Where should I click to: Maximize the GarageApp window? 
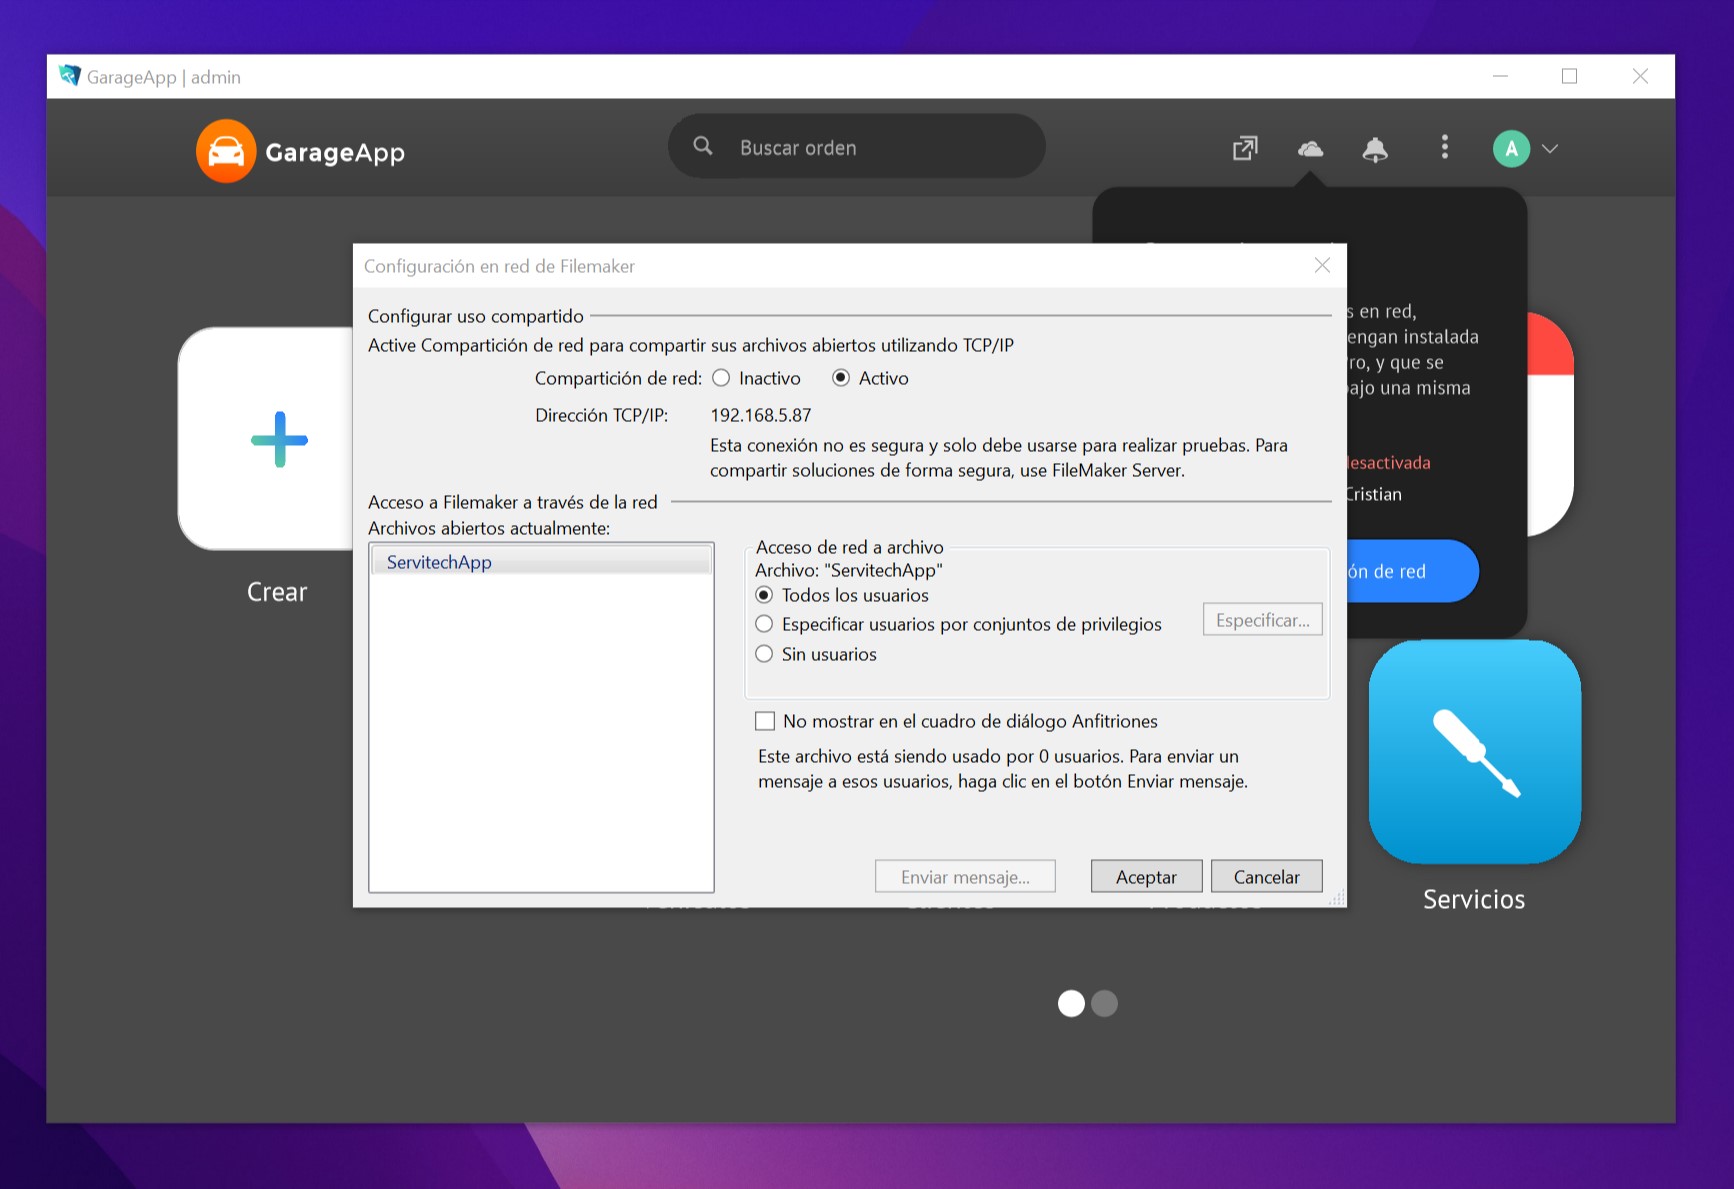coord(1569,76)
